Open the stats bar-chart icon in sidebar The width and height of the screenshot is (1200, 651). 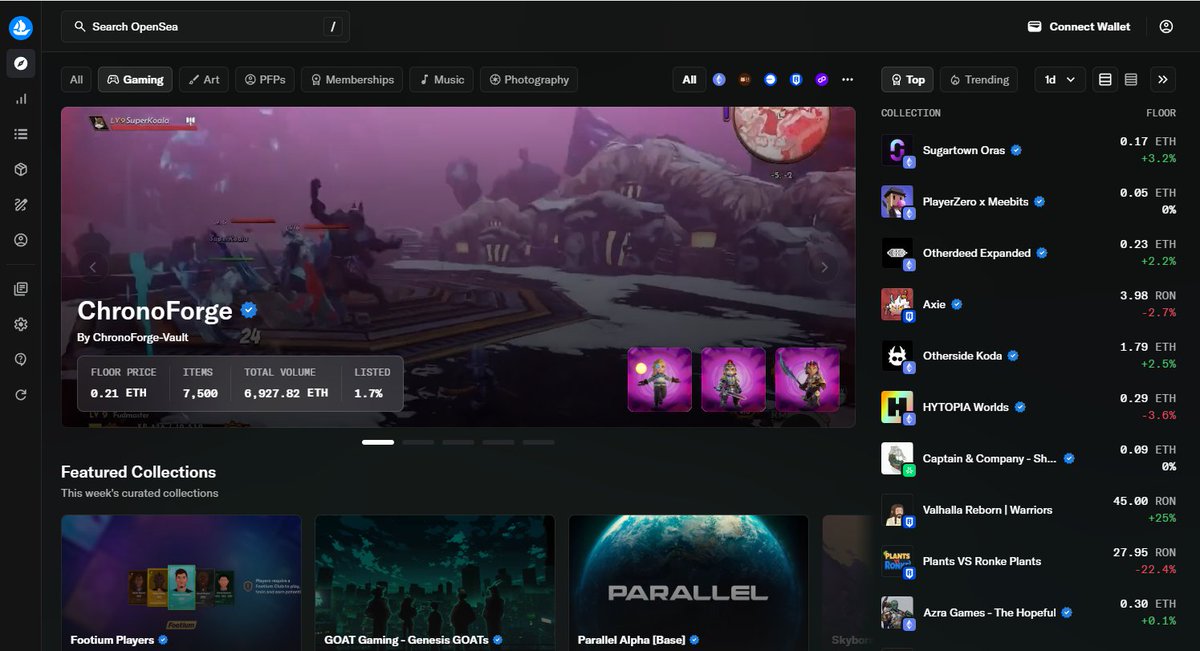click(x=21, y=99)
